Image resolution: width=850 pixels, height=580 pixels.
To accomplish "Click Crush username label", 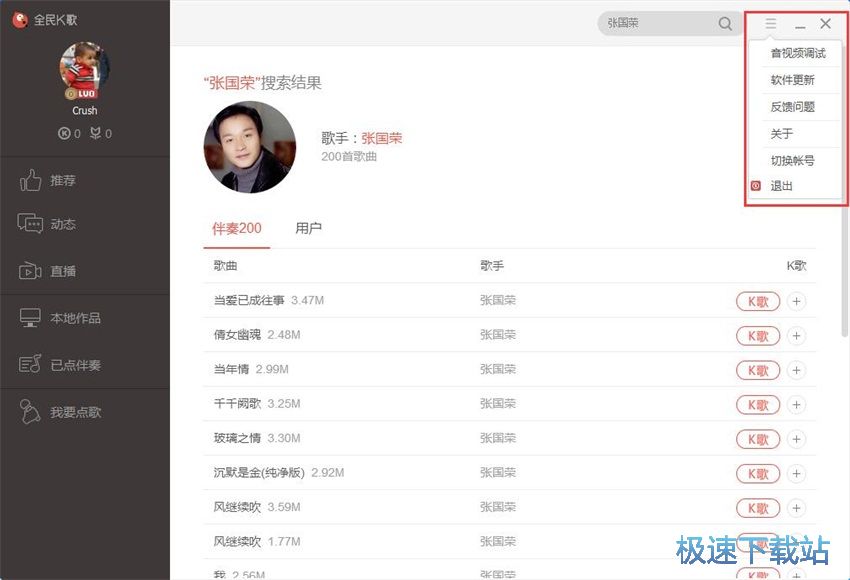I will point(85,111).
